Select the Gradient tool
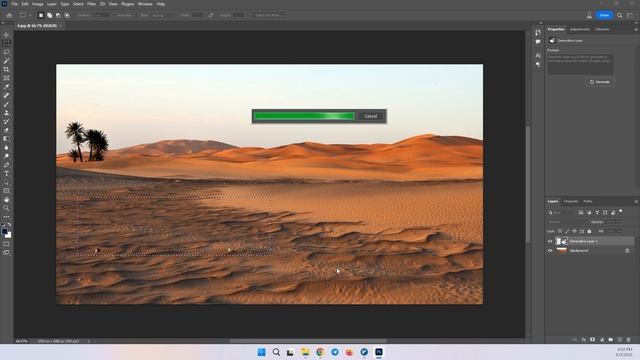 (7, 139)
